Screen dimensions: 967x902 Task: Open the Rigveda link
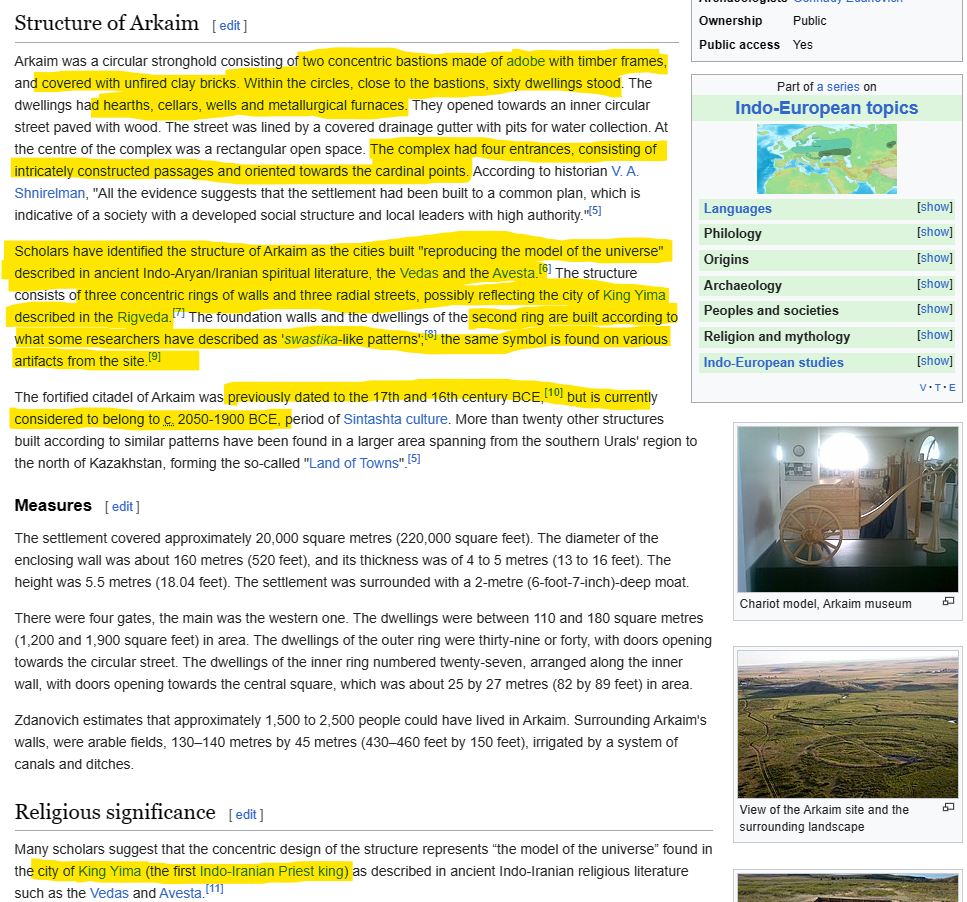point(143,318)
